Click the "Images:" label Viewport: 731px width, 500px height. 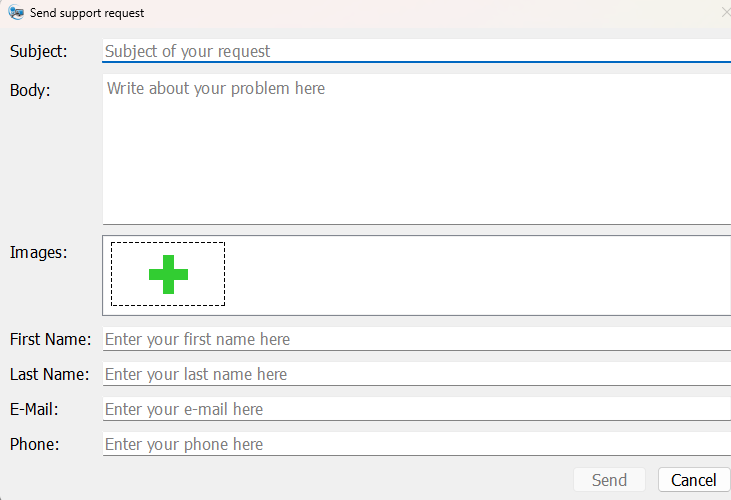click(38, 252)
